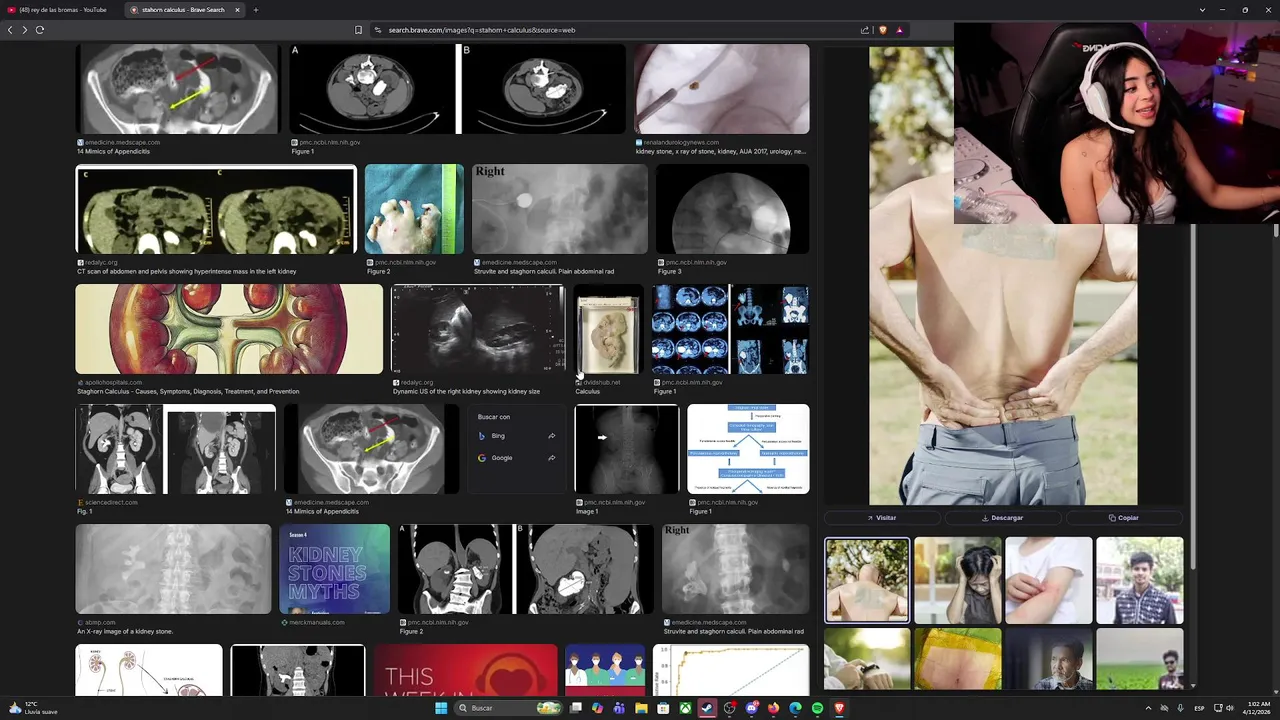This screenshot has width=1280, height=720.
Task: Open Copilot from the taskbar
Action: (x=598, y=708)
